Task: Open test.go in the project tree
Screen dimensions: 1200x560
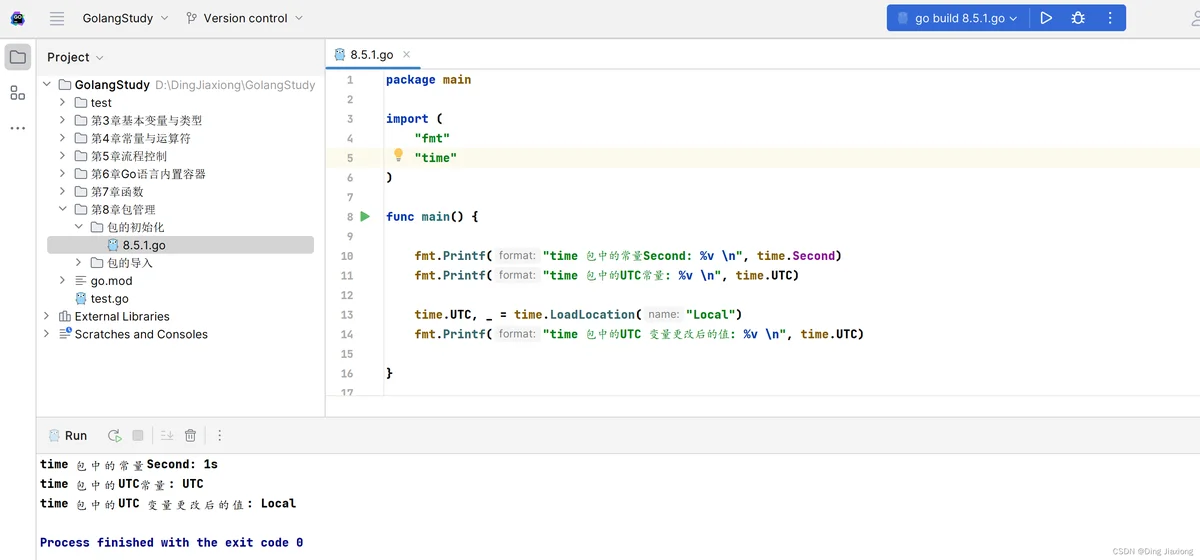Action: 109,298
